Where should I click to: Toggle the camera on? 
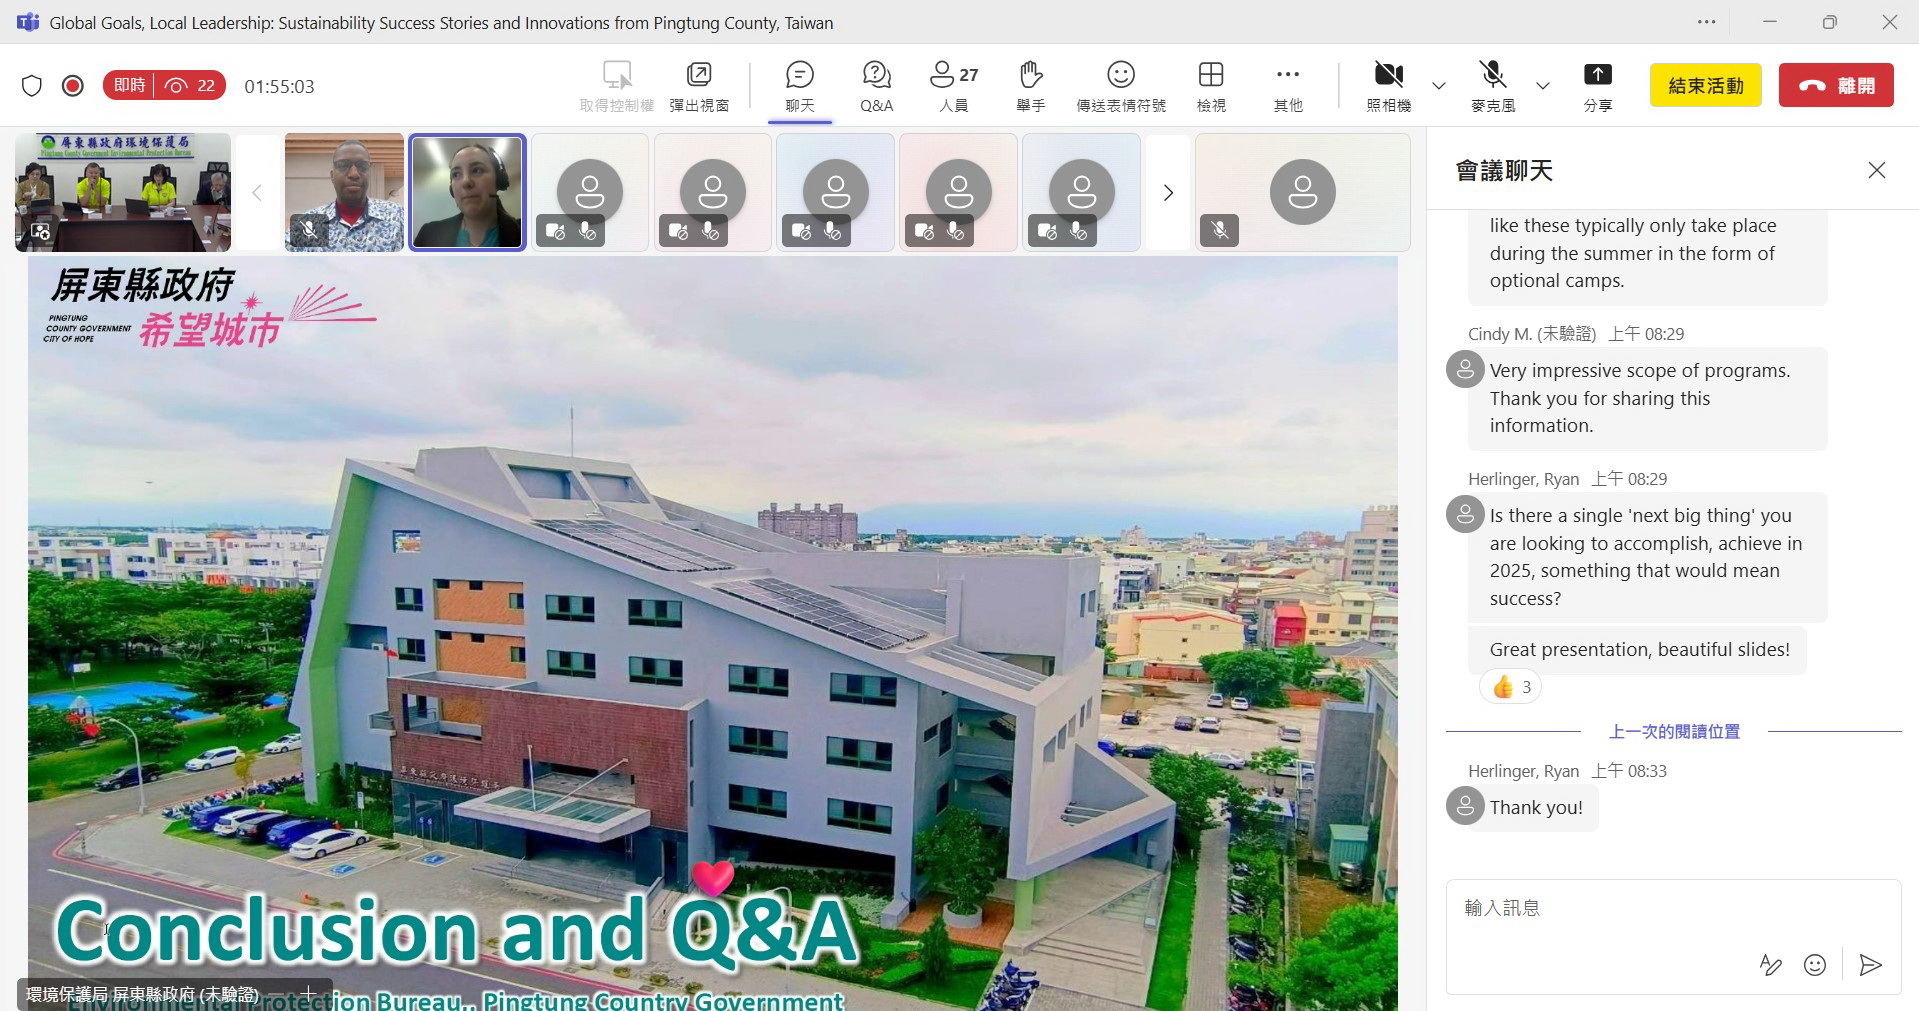point(1388,86)
